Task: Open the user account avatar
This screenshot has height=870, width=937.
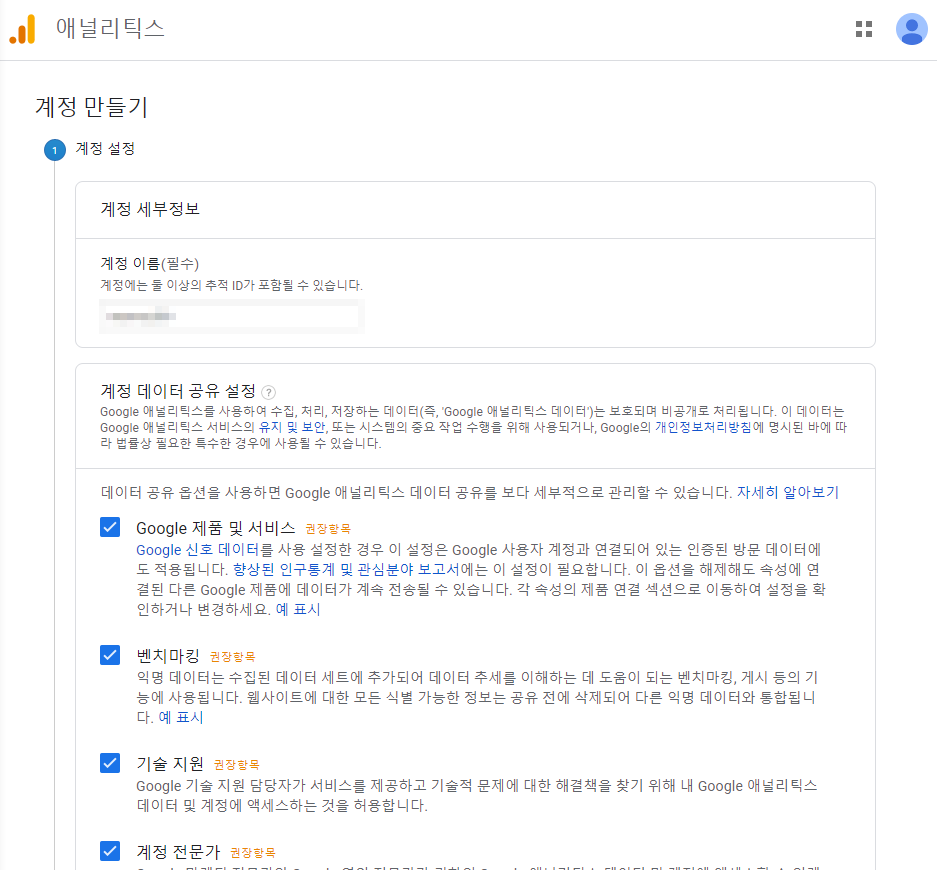Action: click(x=911, y=29)
